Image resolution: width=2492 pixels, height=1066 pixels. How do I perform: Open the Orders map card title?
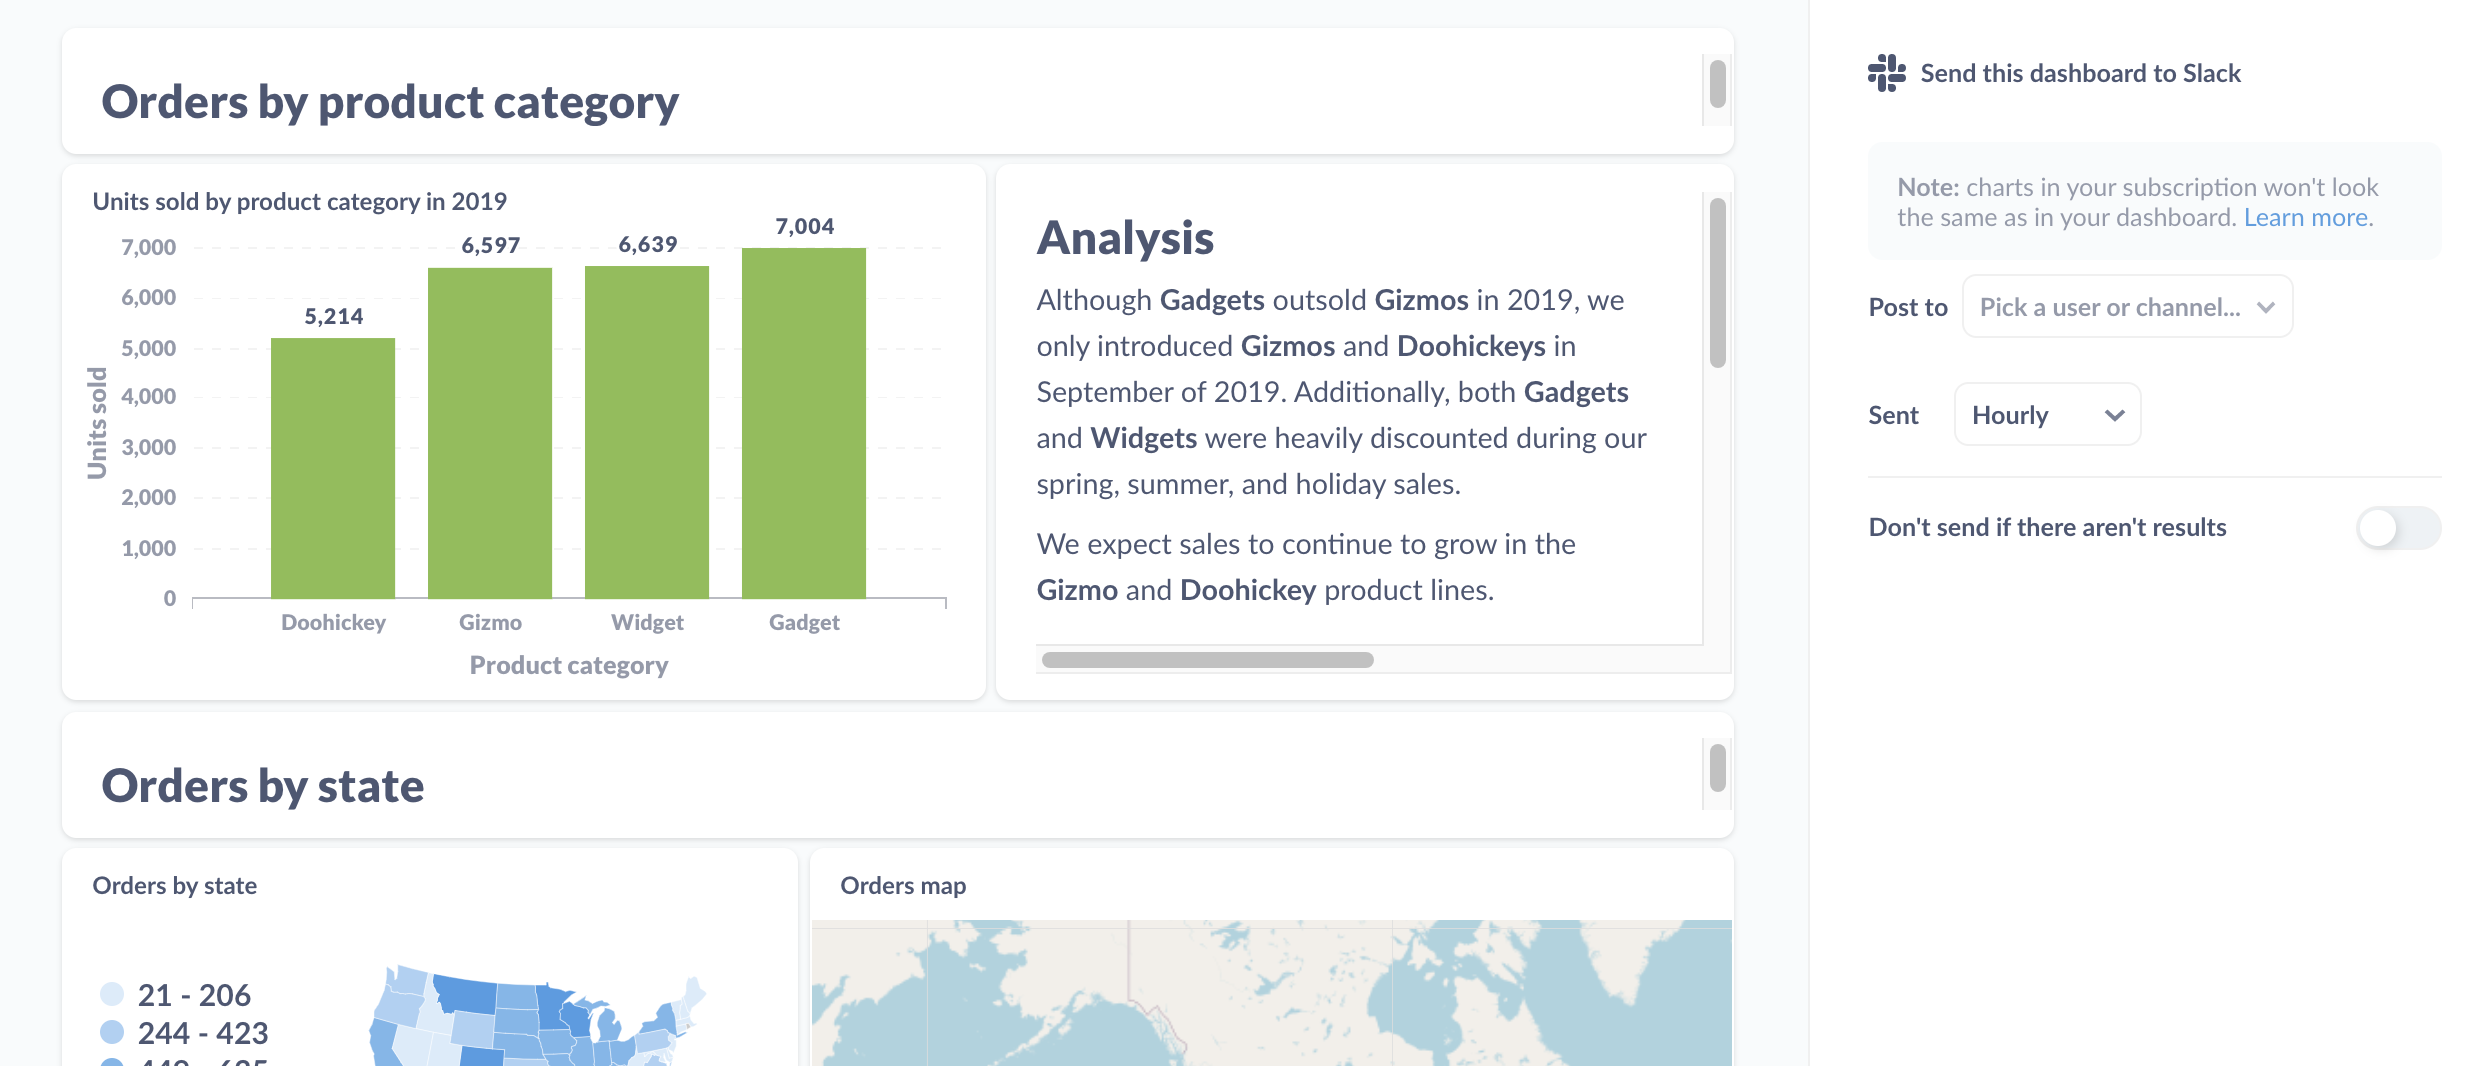point(902,886)
